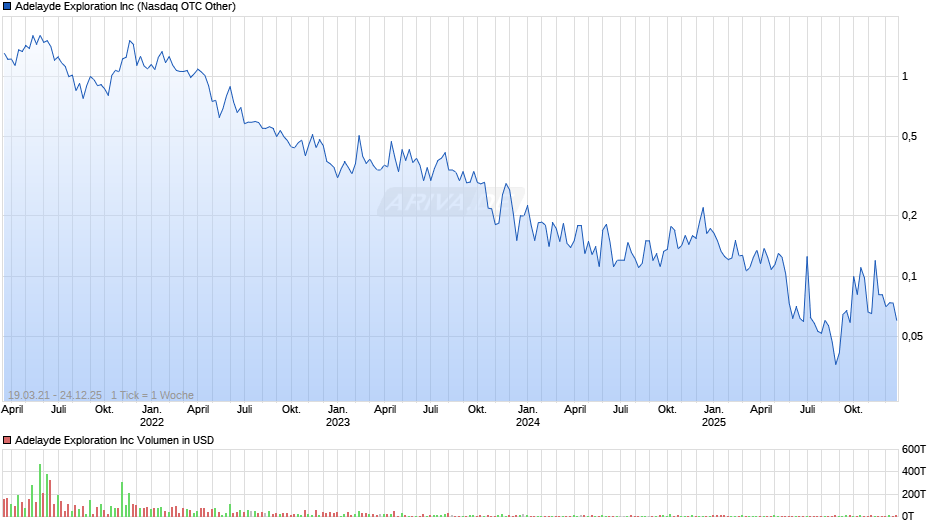Click the 'Jan. 2025' time axis label
940x526 pixels.
[x=713, y=416]
